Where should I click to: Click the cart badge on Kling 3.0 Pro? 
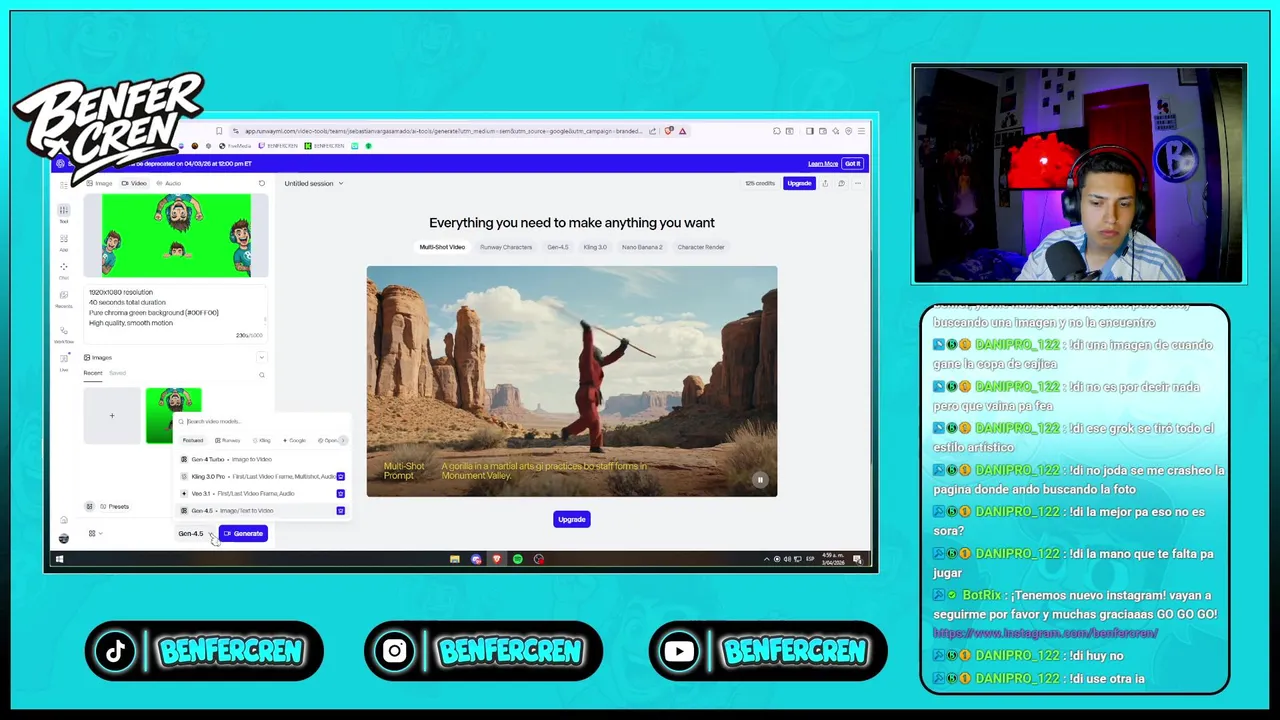point(341,476)
